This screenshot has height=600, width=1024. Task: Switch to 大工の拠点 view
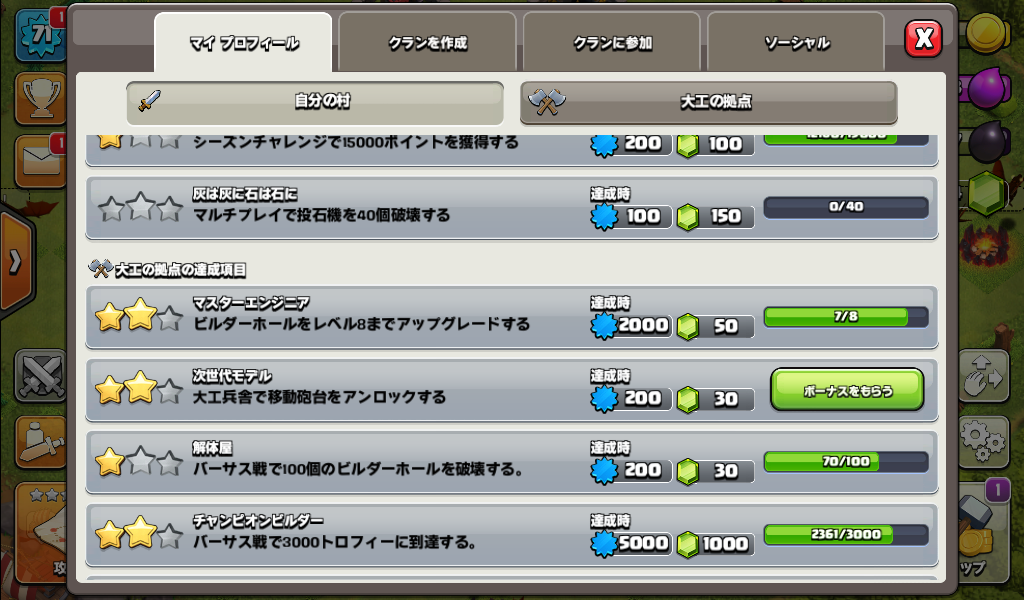709,102
